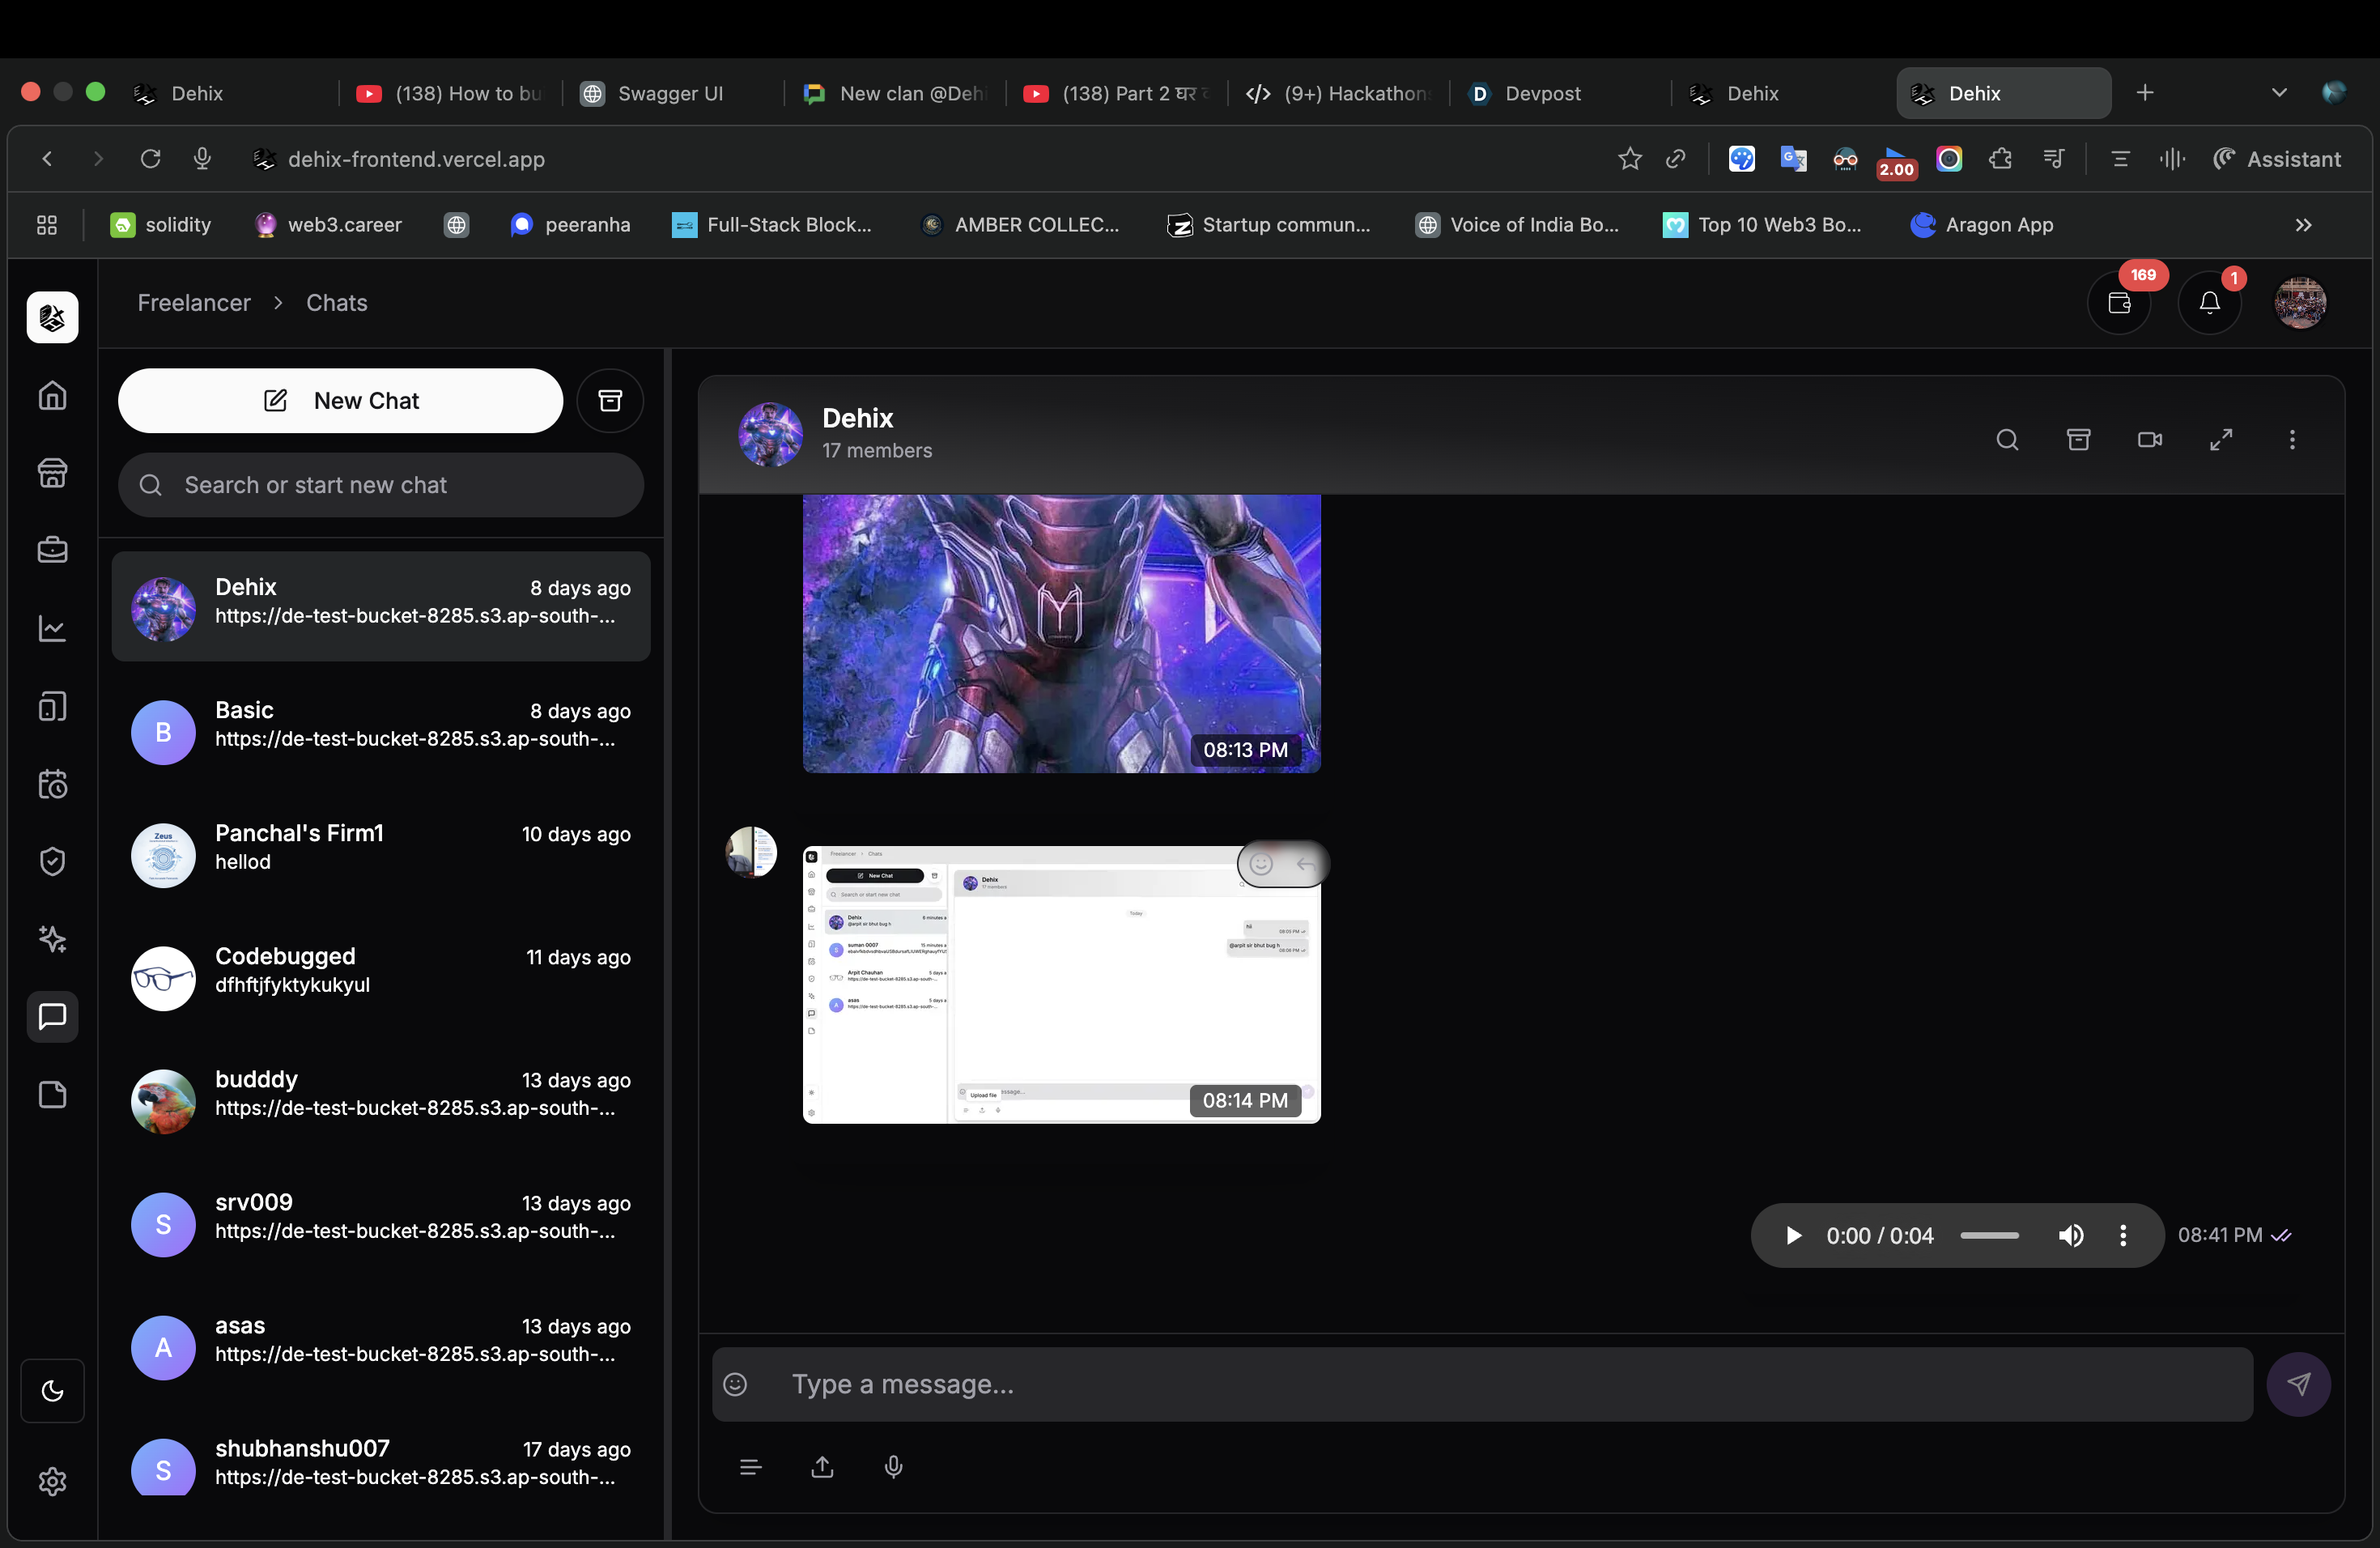Click the audio volume slider

pos(1989,1236)
